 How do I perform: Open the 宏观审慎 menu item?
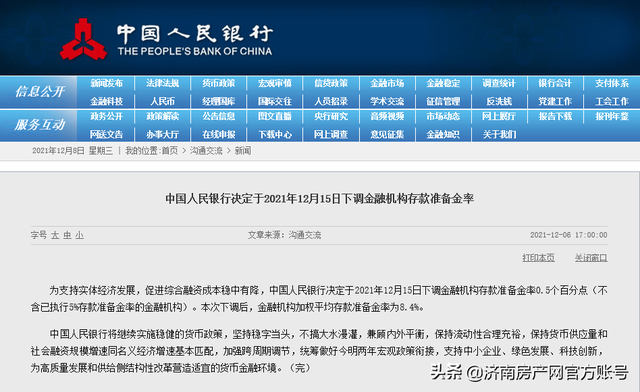coord(275,83)
